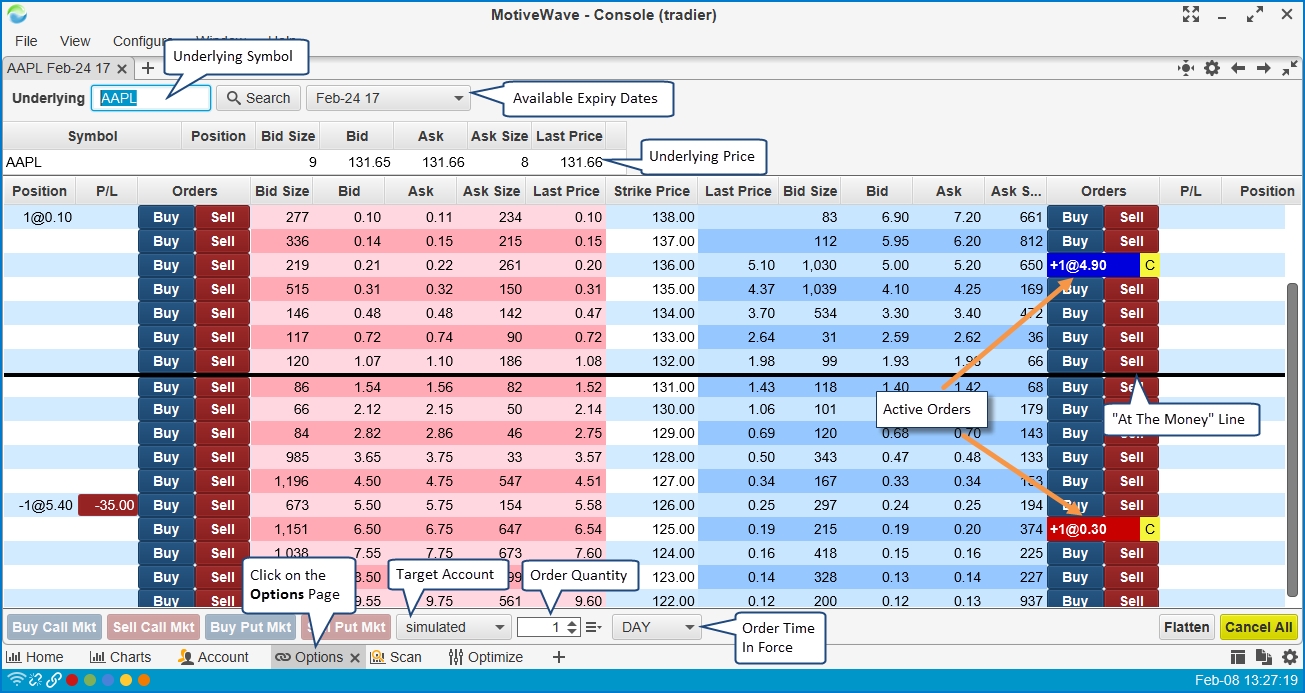Screen dimensions: 1305x693
Task: Click the WiFi connection status icon
Action: (x=15, y=680)
